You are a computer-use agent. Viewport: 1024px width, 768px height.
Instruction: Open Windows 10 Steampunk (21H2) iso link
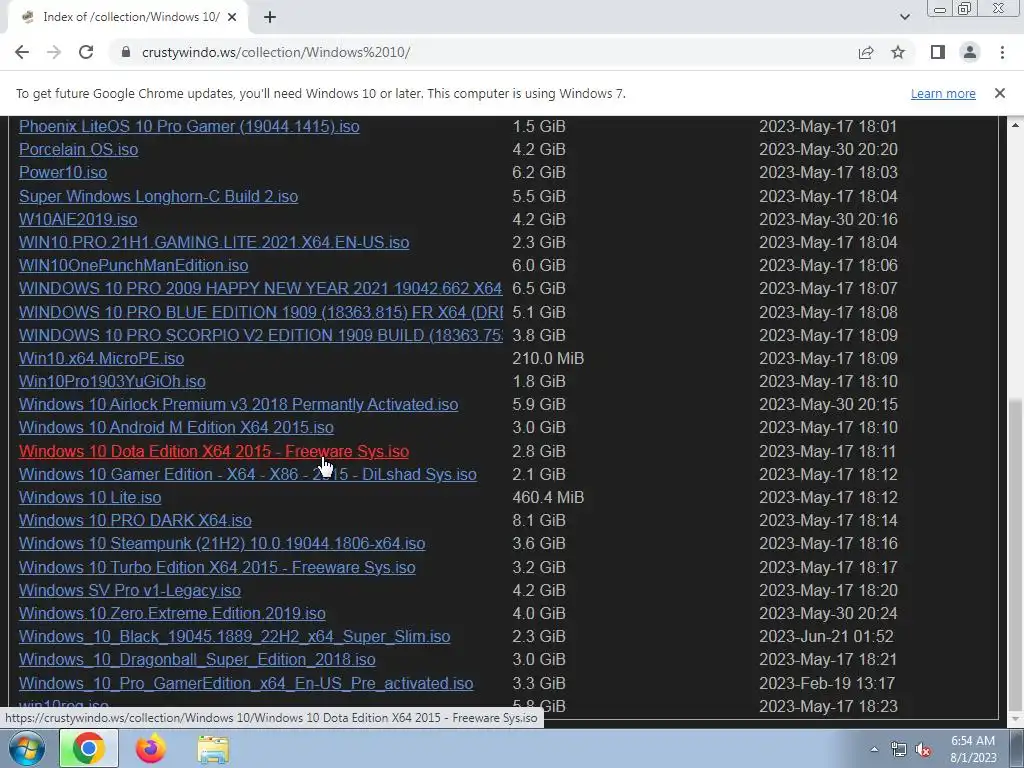pyautogui.click(x=222, y=543)
